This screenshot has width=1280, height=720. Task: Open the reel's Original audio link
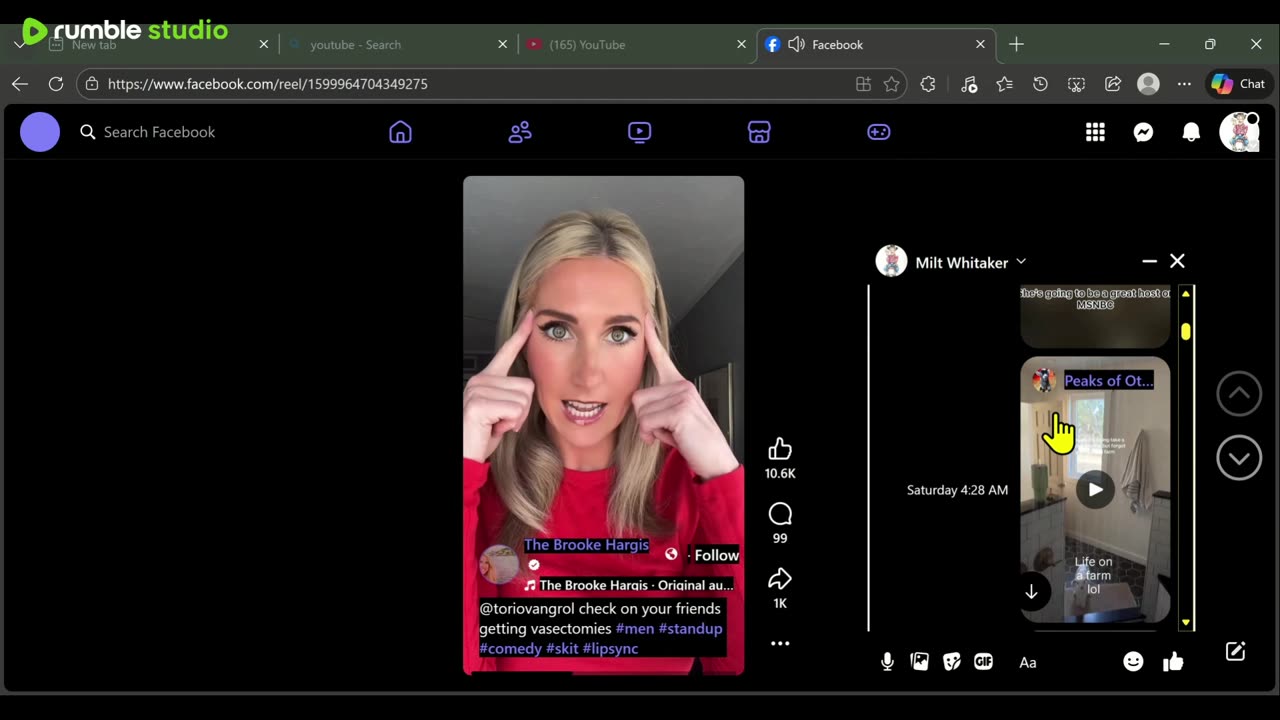pos(636,586)
